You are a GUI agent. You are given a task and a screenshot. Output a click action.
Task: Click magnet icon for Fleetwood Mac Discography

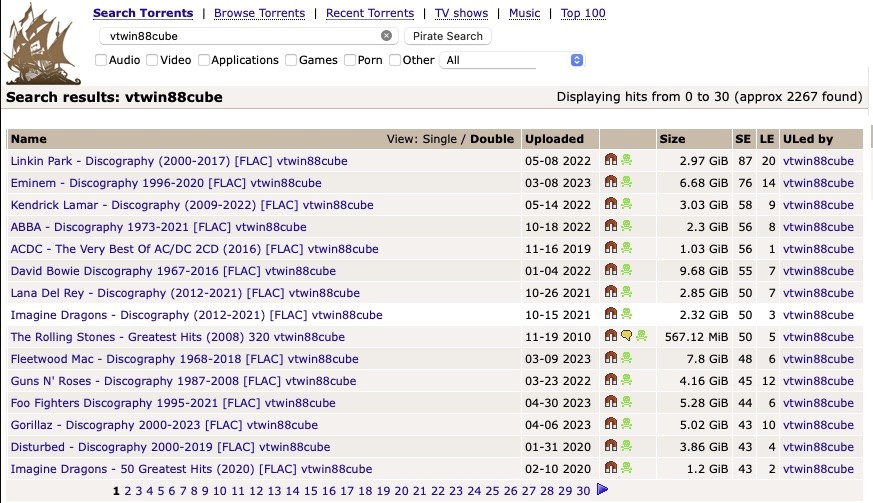click(x=611, y=358)
